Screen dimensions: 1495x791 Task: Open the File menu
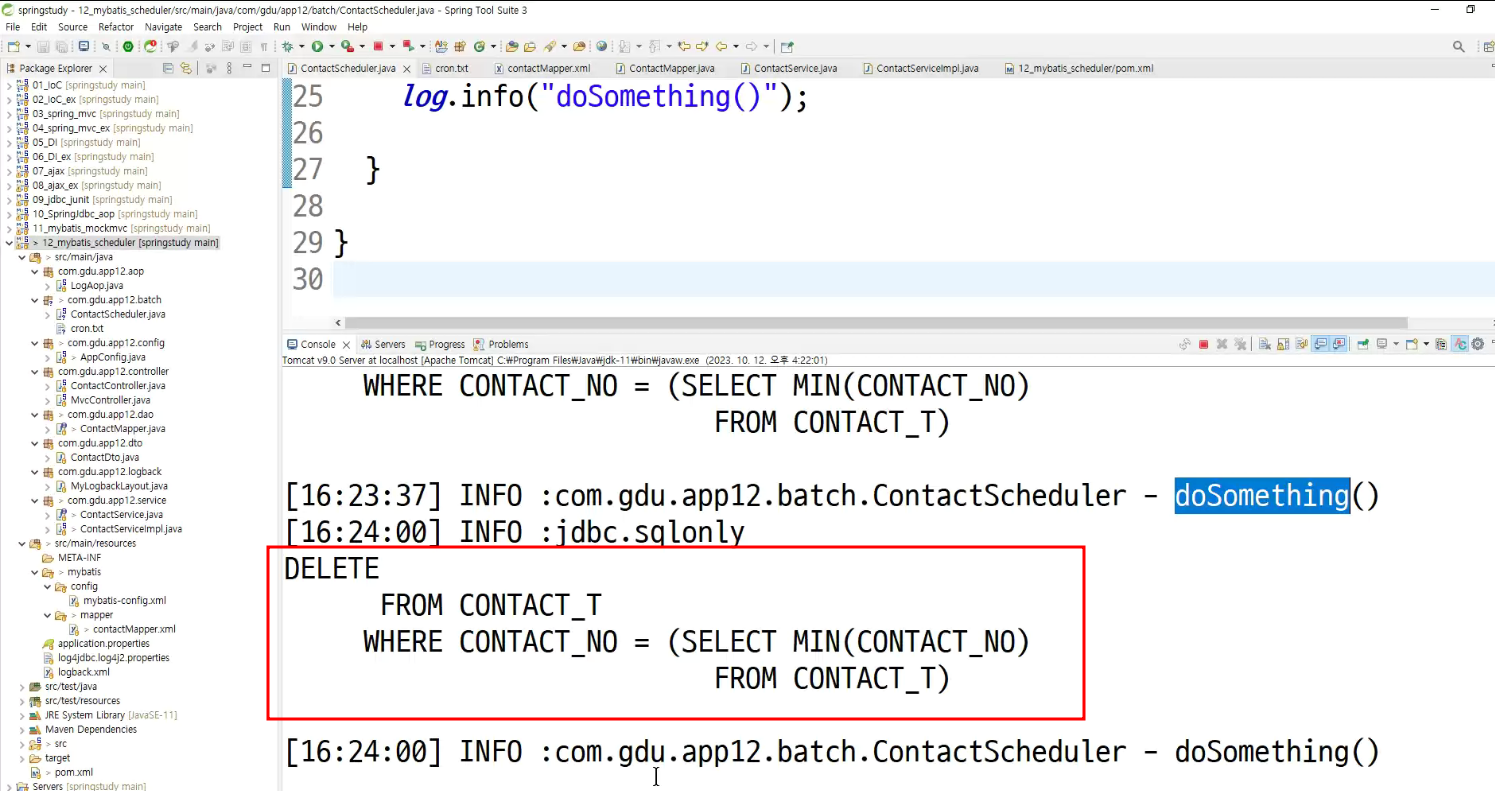12,27
